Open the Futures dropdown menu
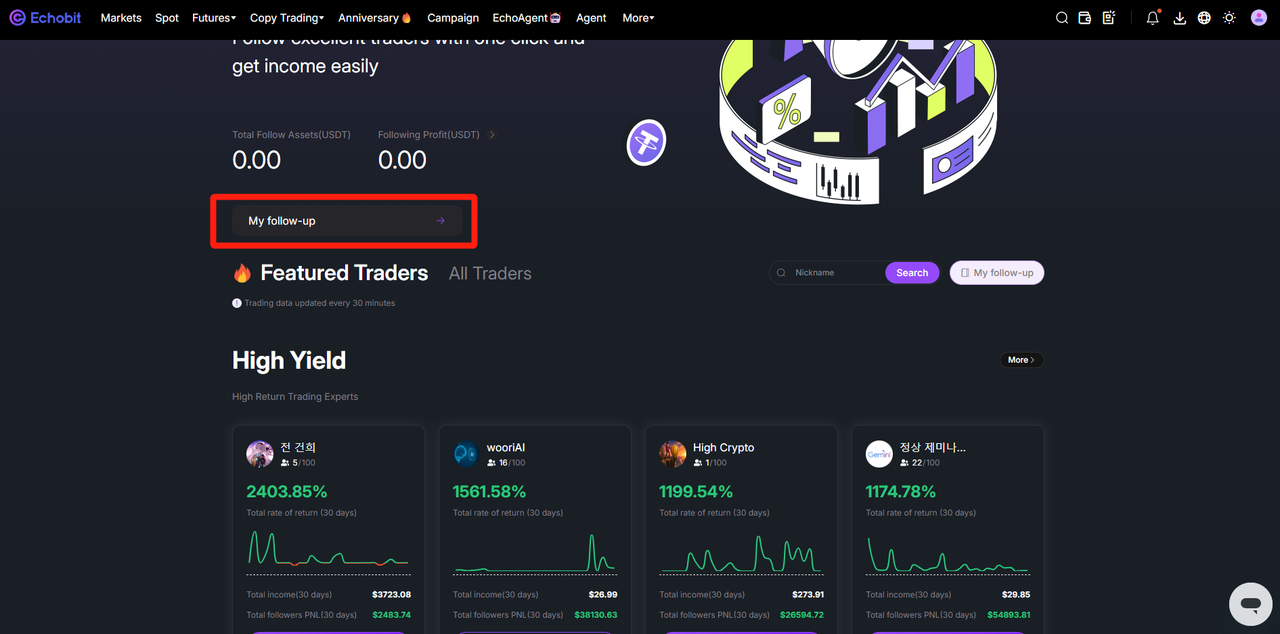Viewport: 1280px width, 634px height. [214, 18]
